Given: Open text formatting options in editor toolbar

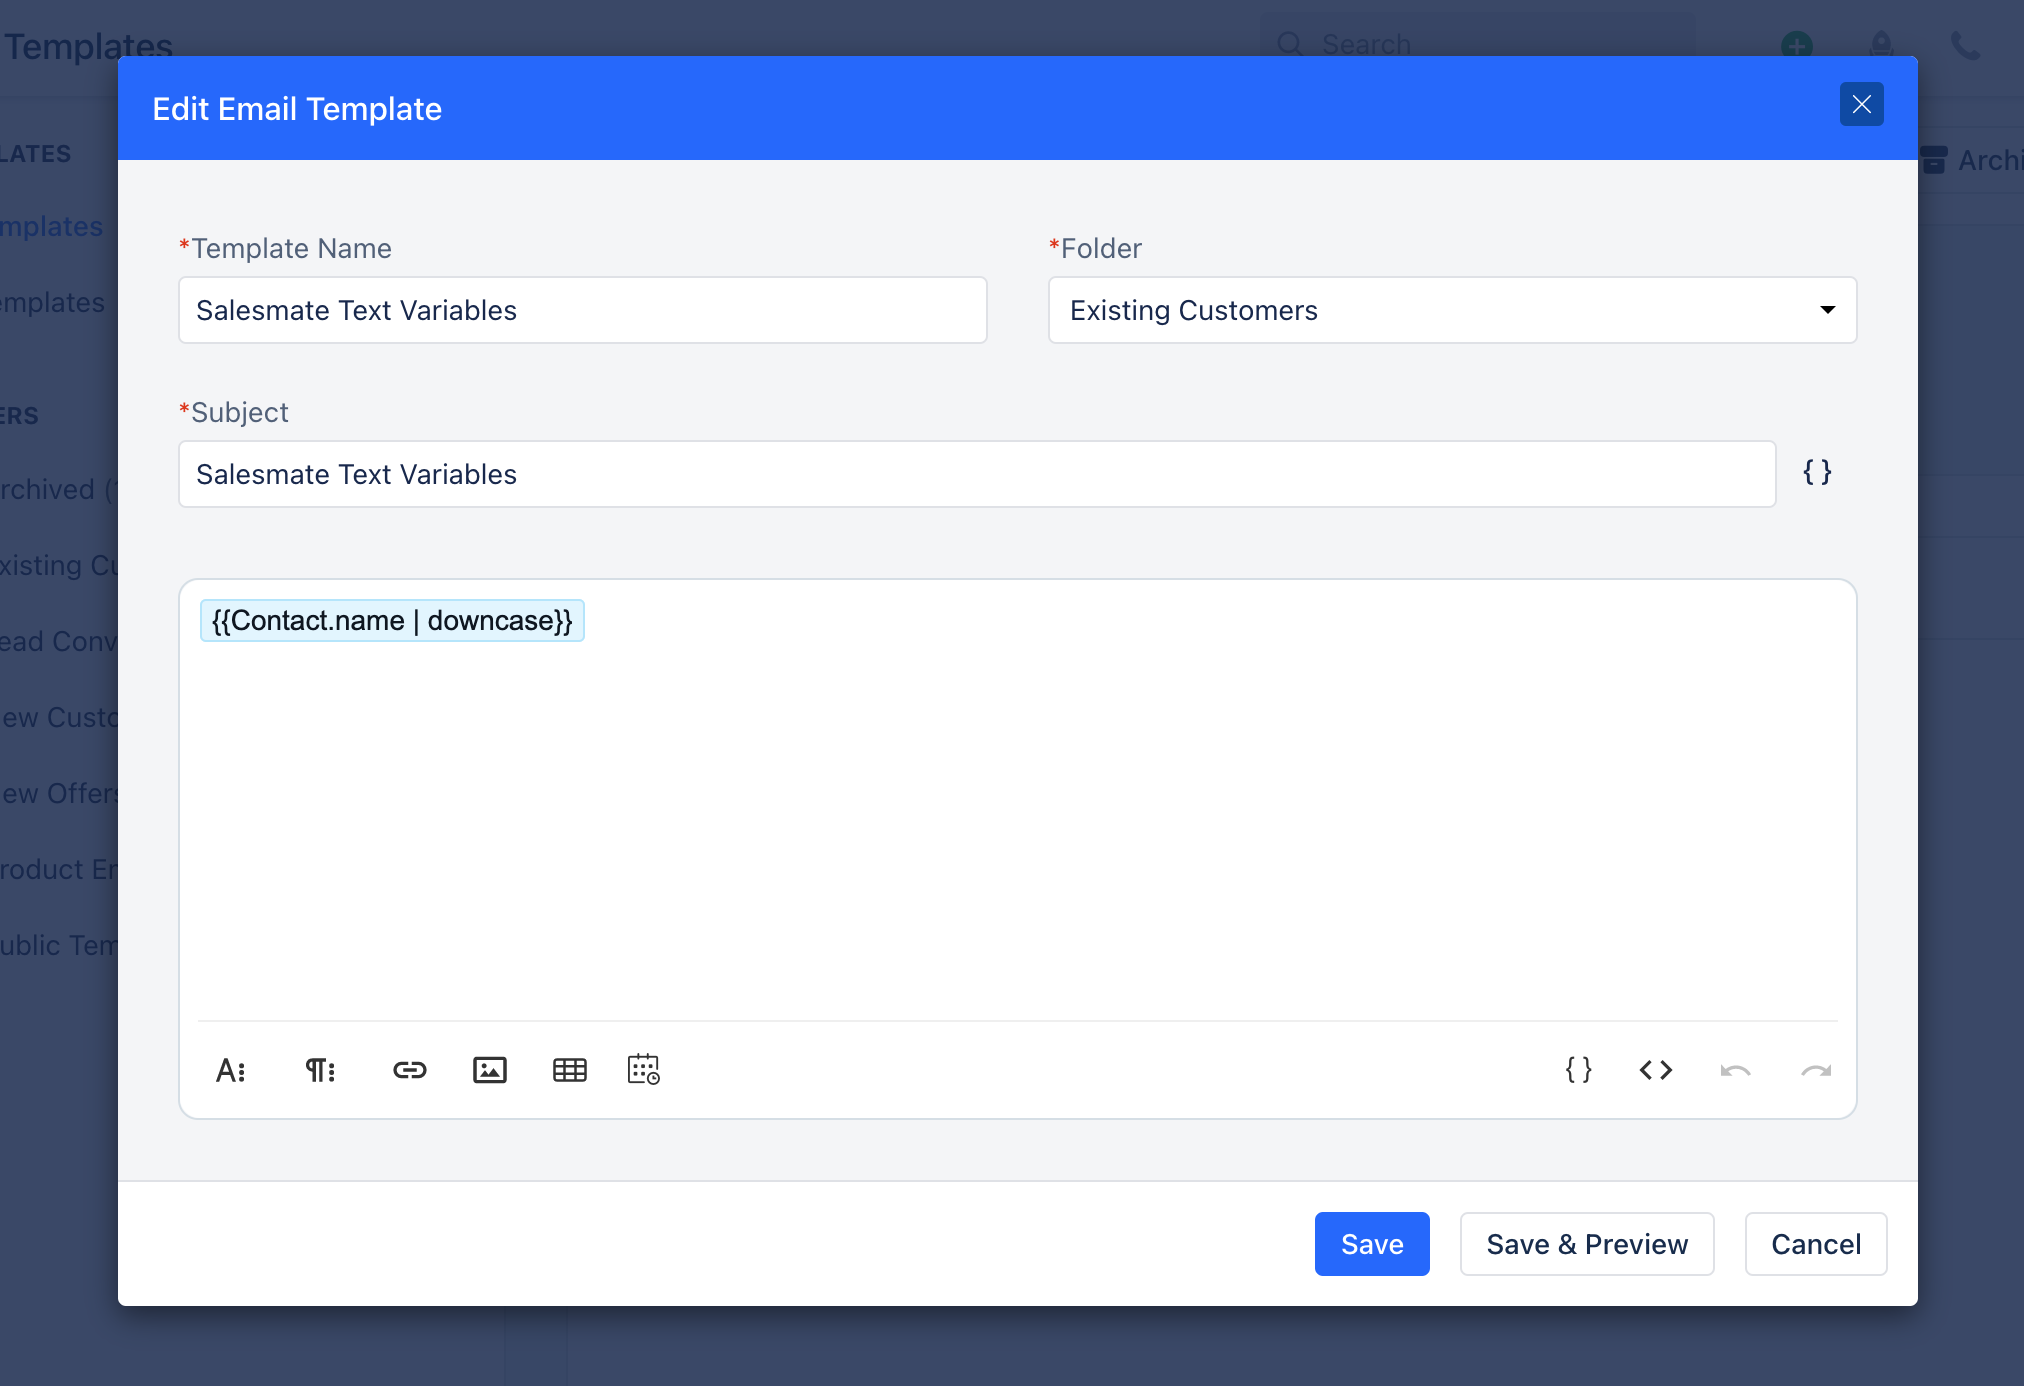Looking at the screenshot, I should (231, 1070).
